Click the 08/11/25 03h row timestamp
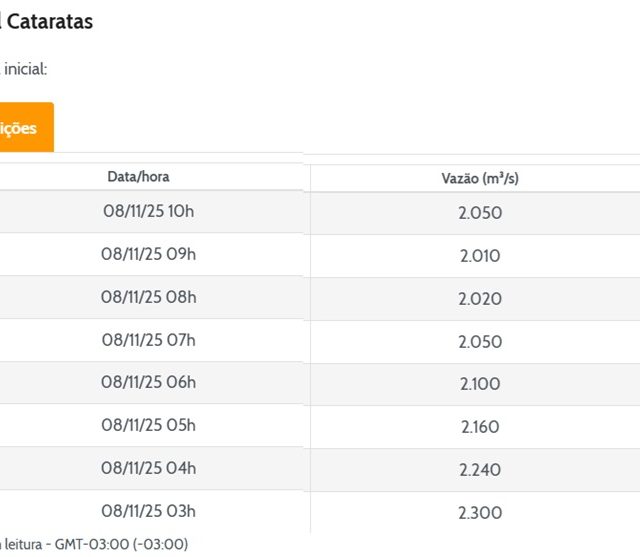Image resolution: width=640 pixels, height=557 pixels. (149, 511)
